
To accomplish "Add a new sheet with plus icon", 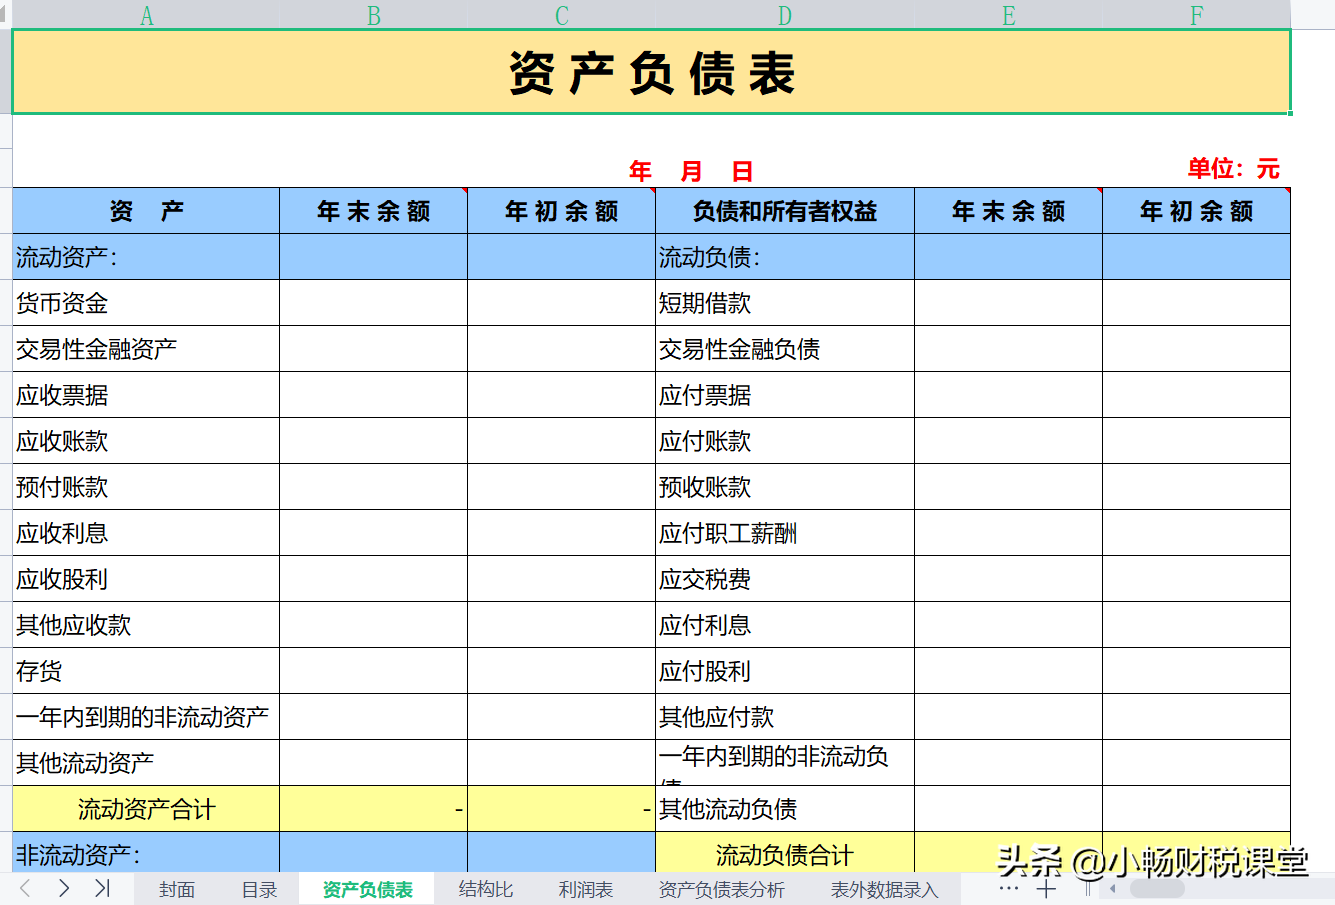I will pos(1046,888).
